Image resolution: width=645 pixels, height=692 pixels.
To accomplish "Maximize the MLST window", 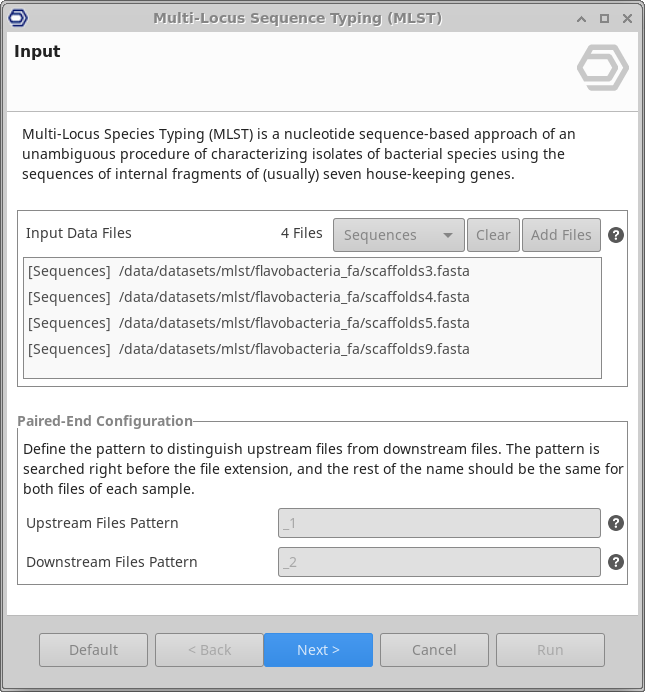I will 605,19.
